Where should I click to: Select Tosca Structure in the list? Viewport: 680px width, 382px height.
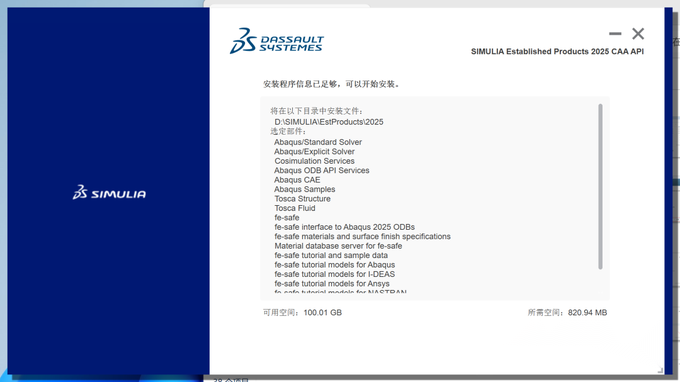click(x=302, y=199)
